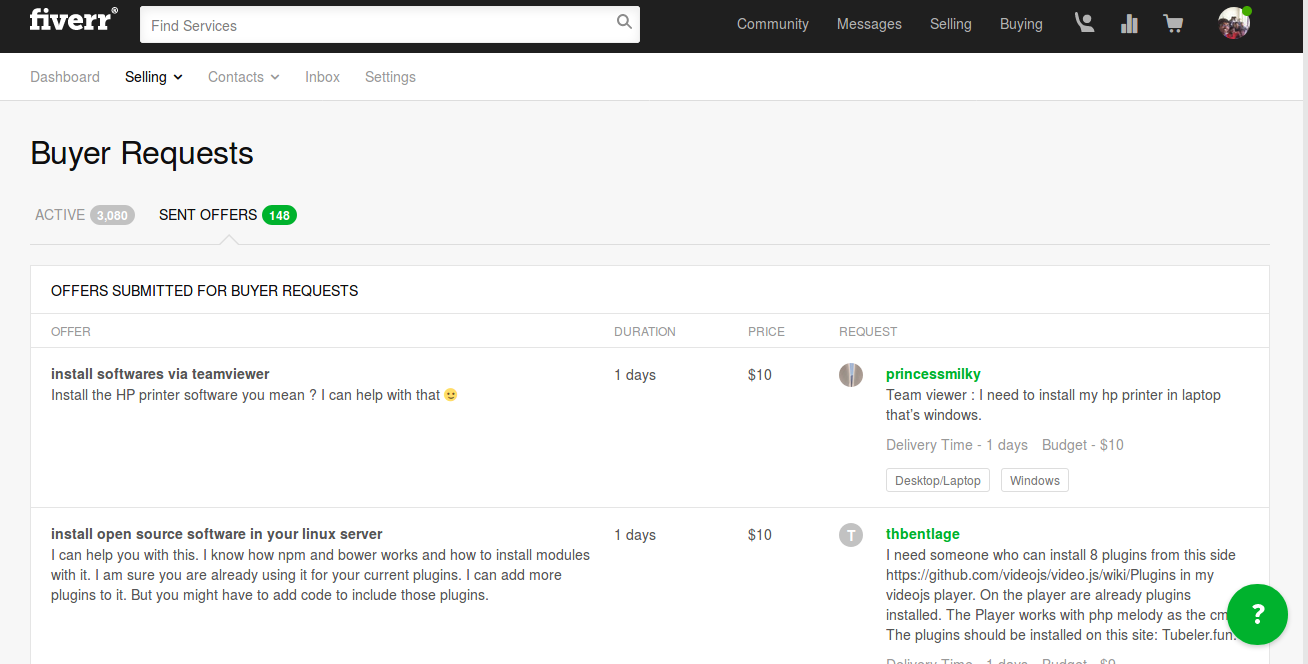The image size is (1308, 664).
Task: Open the Settings tab
Action: click(x=390, y=77)
